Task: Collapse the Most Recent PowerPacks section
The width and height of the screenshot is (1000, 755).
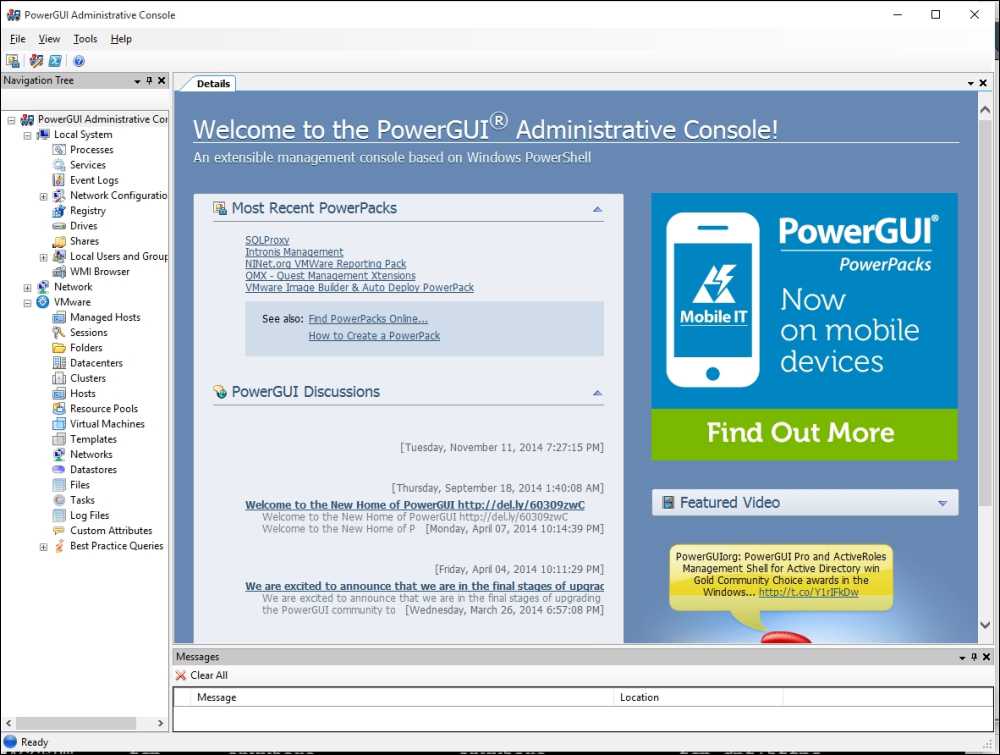Action: coord(598,209)
